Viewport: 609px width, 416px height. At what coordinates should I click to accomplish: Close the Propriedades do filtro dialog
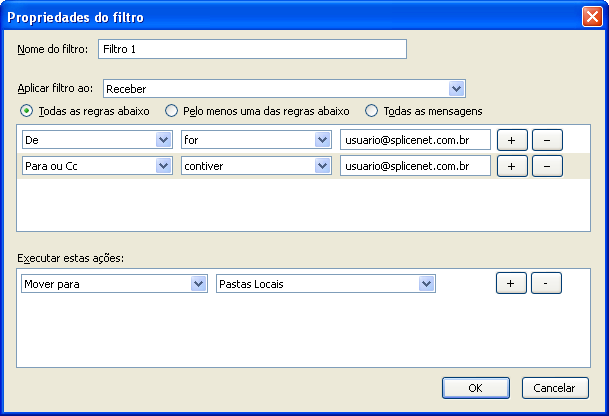pyautogui.click(x=592, y=17)
